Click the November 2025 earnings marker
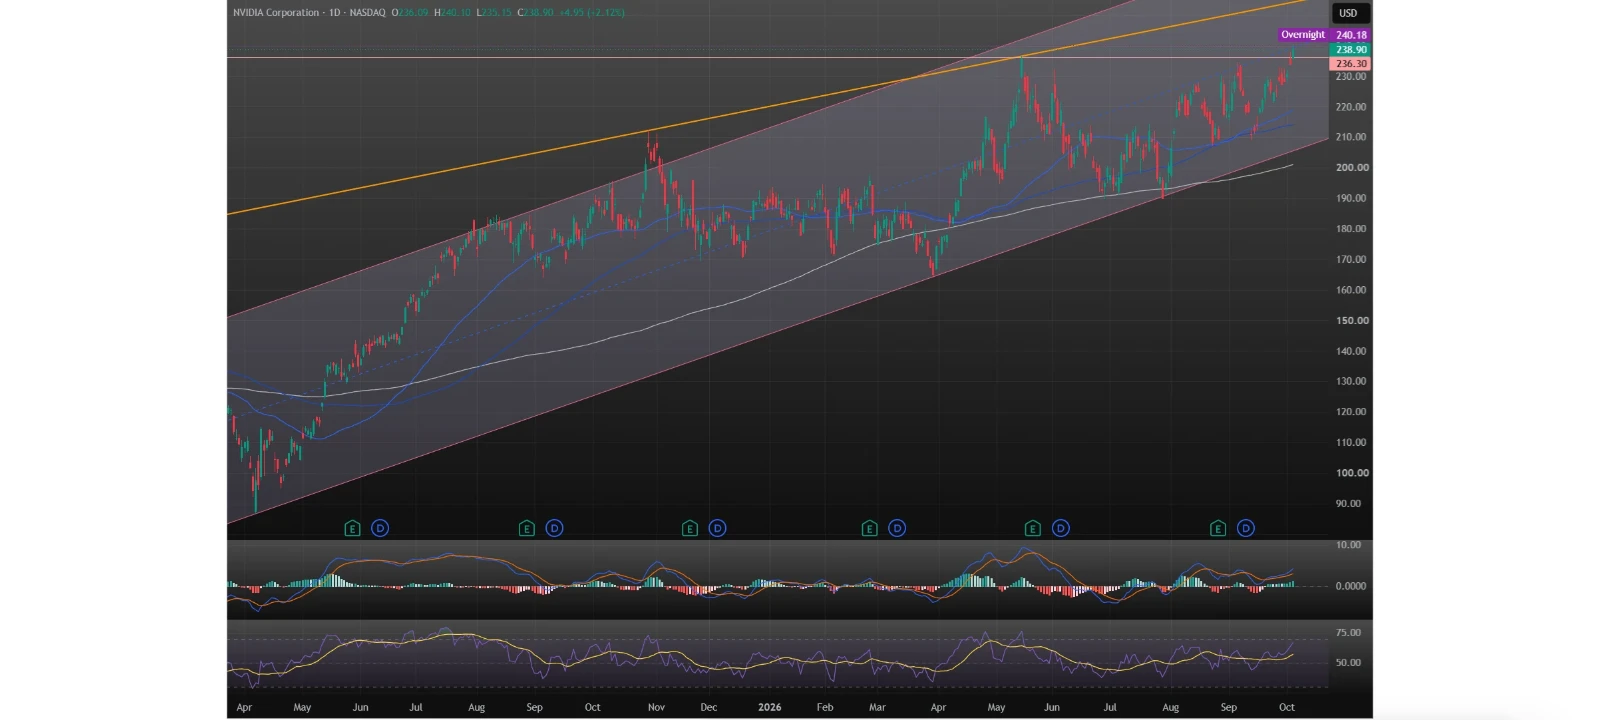1600x720 pixels. point(689,528)
